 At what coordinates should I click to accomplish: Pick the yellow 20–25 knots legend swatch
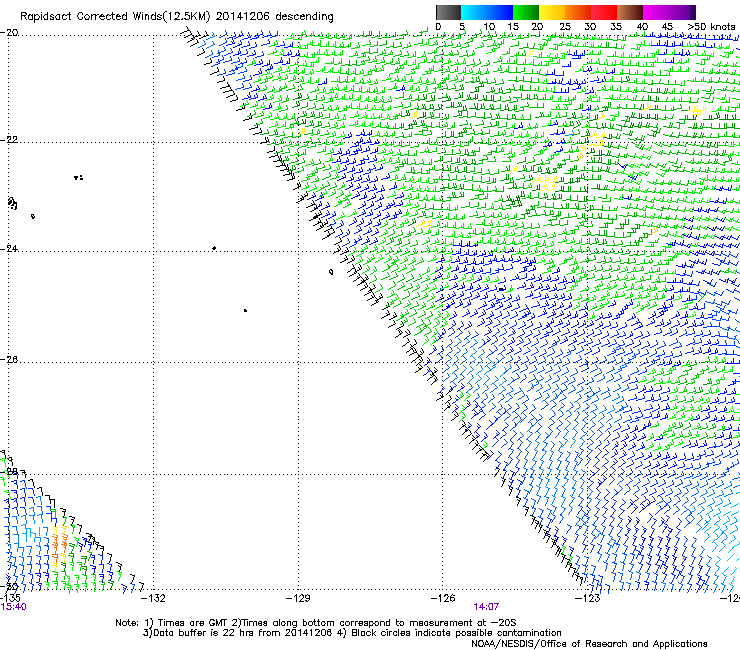pos(552,12)
